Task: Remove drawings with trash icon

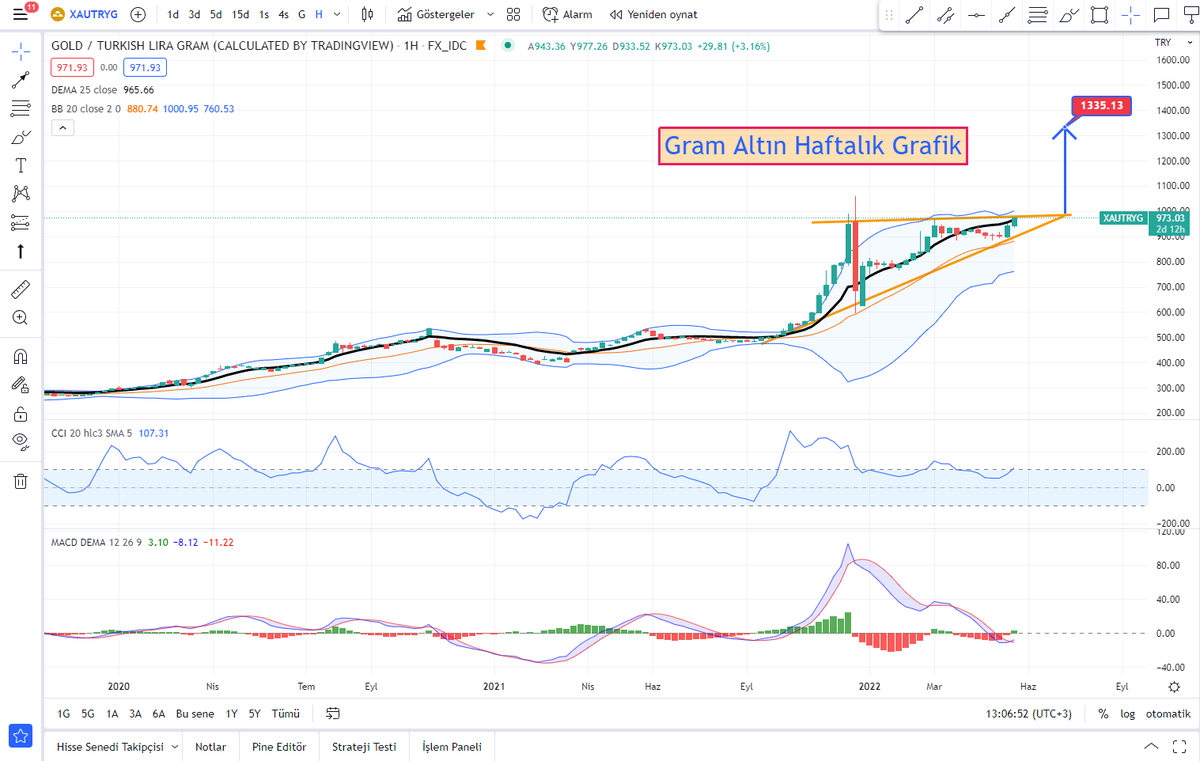Action: (x=20, y=481)
